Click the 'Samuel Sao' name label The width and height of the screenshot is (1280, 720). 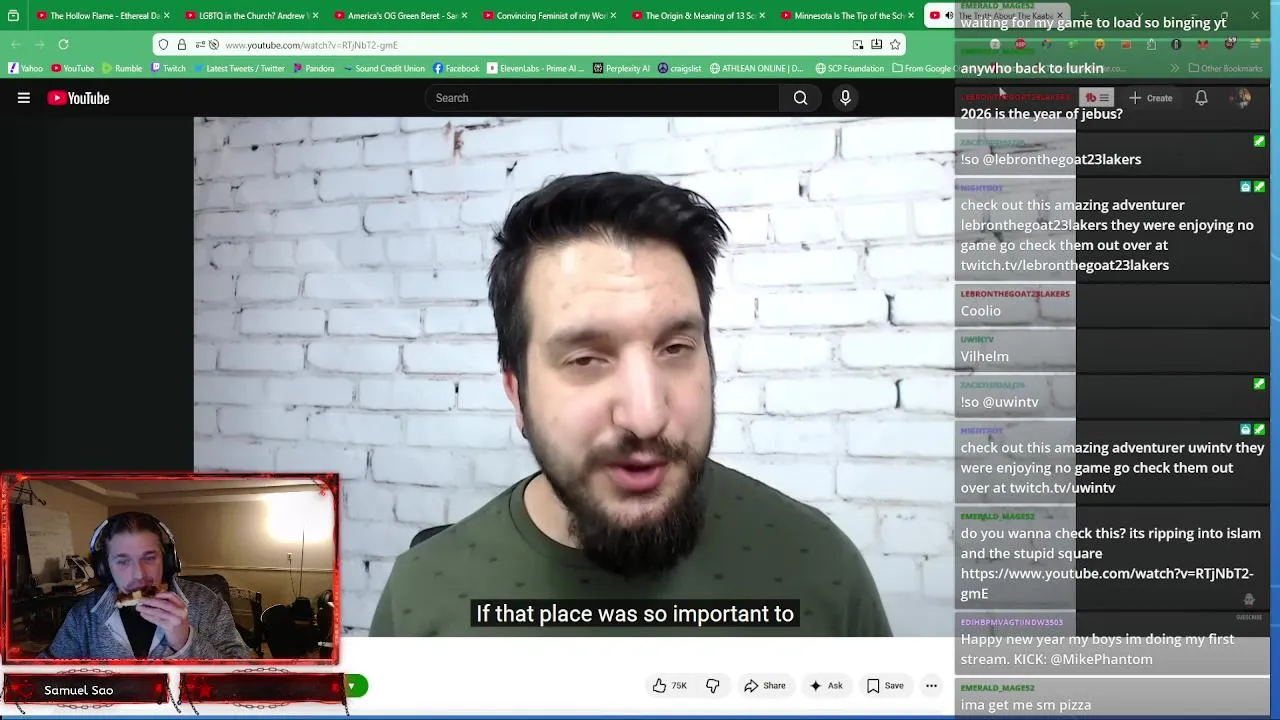78,690
